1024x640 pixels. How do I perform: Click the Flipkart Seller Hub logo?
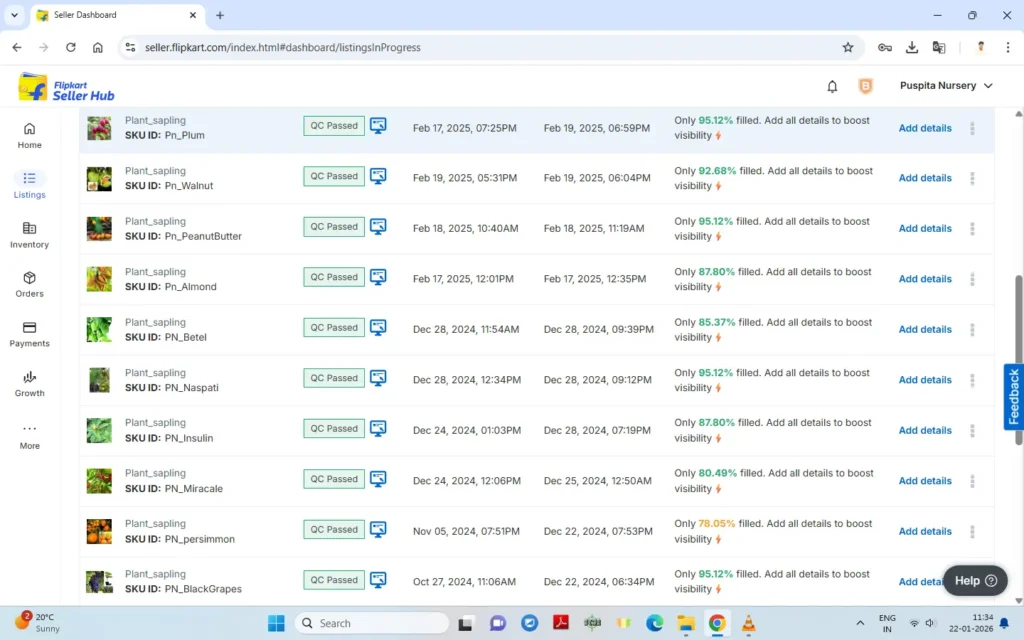point(67,87)
